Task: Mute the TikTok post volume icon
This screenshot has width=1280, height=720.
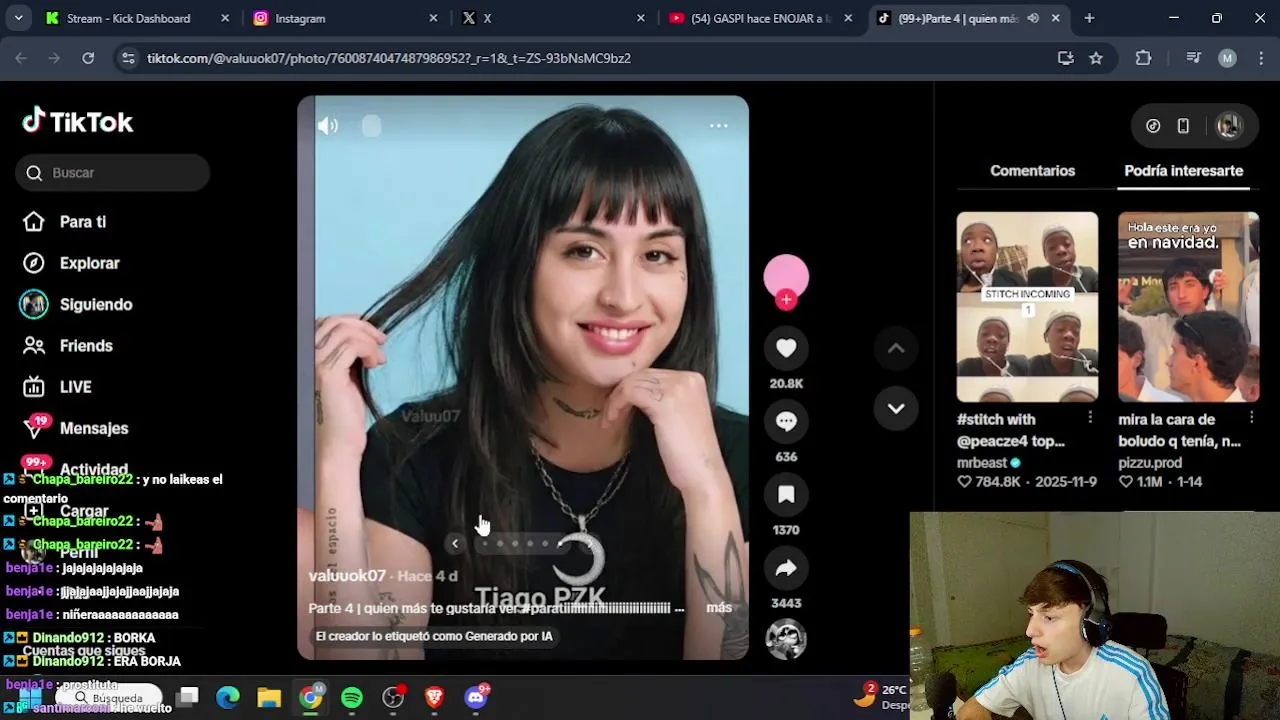Action: click(x=328, y=126)
